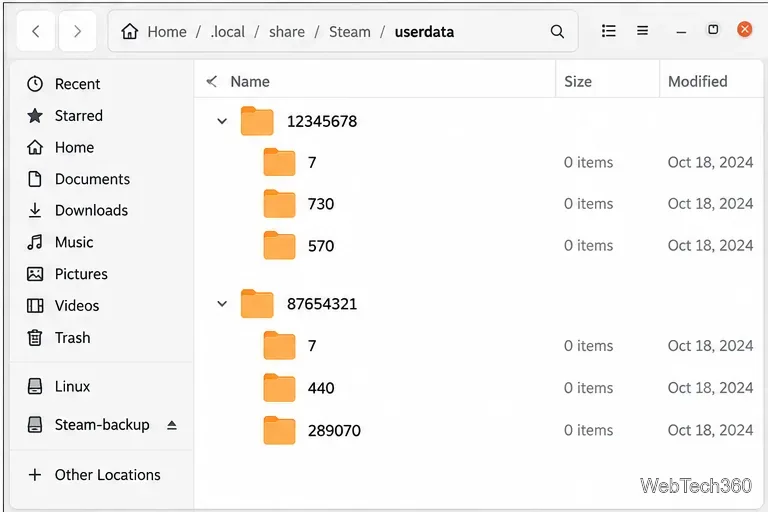Open Other Locations in the sidebar
This screenshot has height=512, width=768.
[108, 474]
